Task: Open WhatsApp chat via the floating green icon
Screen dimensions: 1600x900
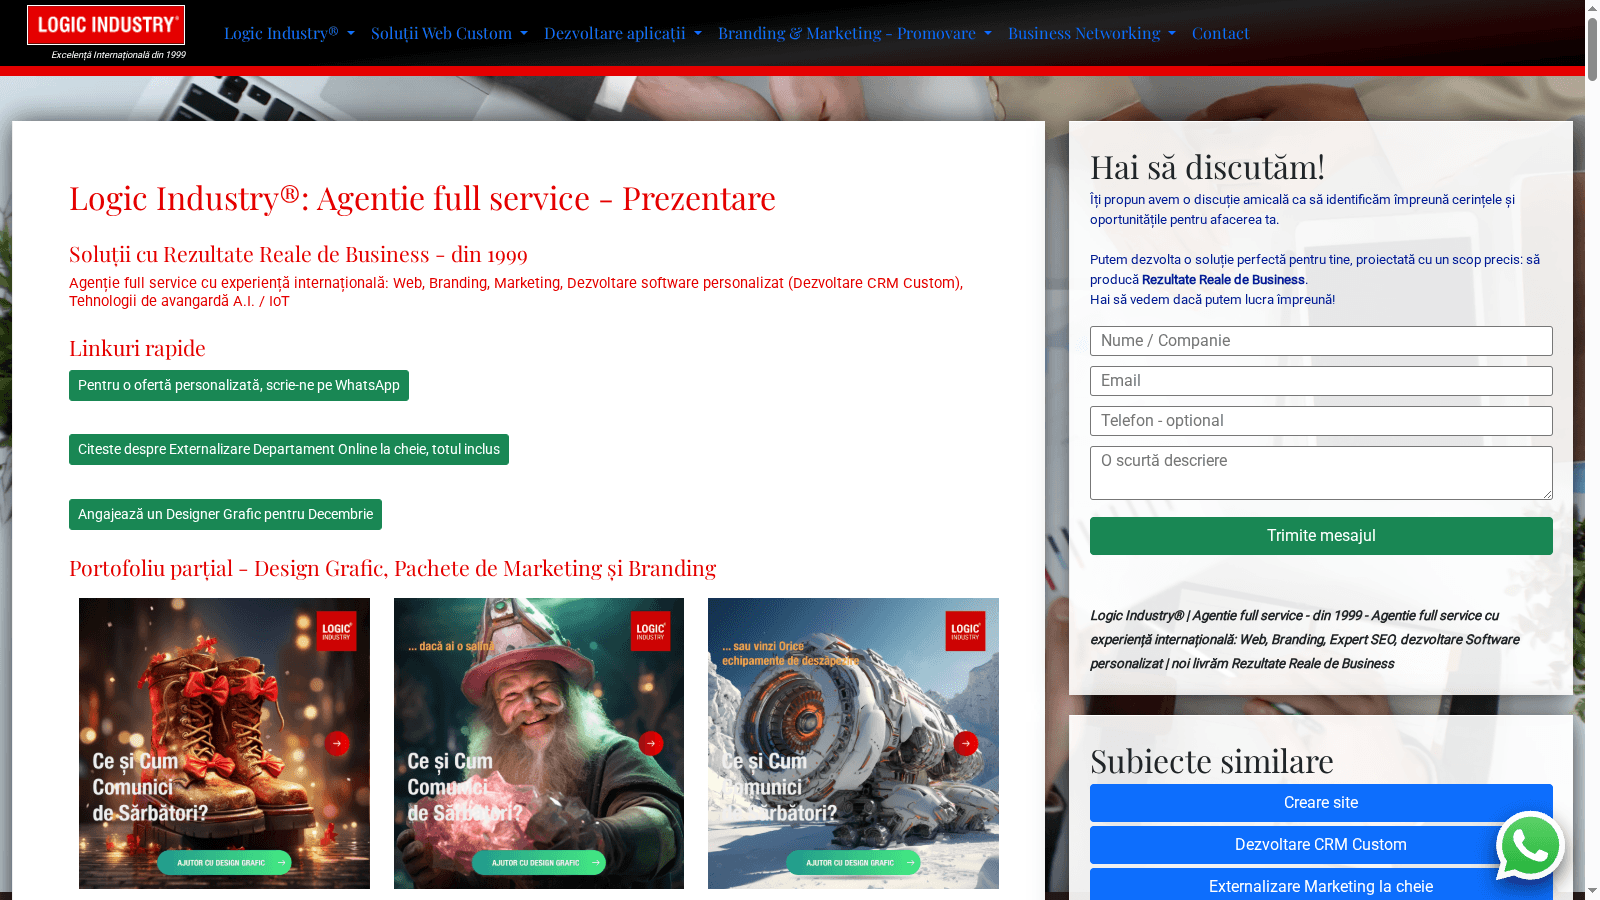Action: (1531, 846)
